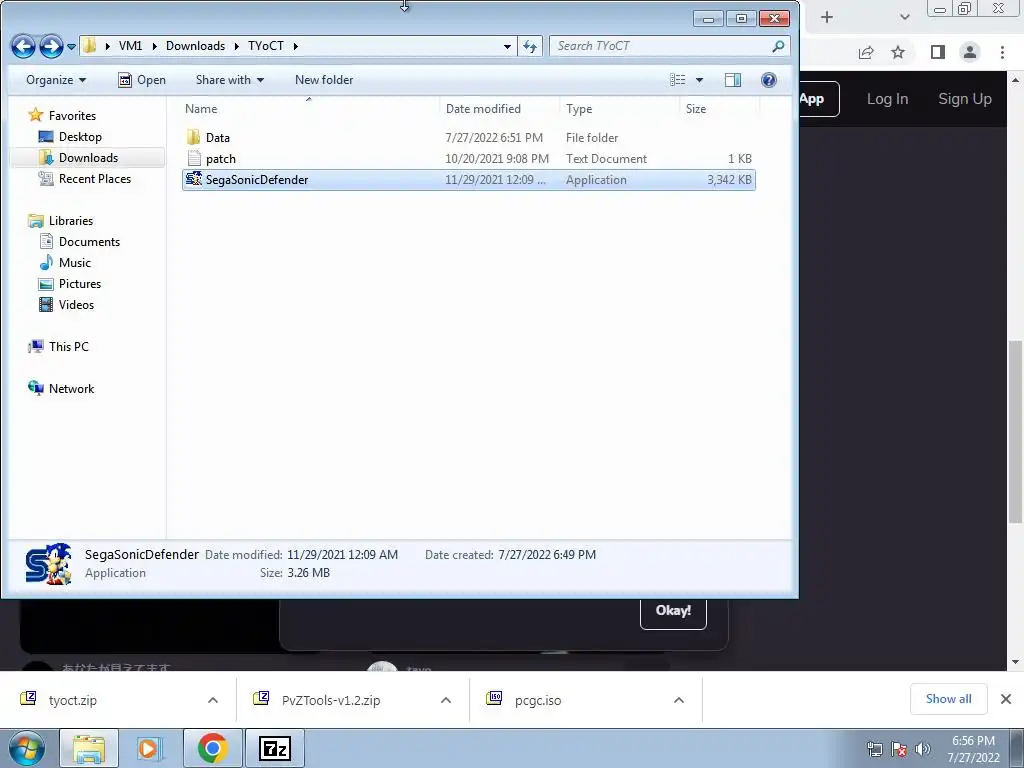Open This PC in navigation pane
The height and width of the screenshot is (768, 1024).
(69, 347)
